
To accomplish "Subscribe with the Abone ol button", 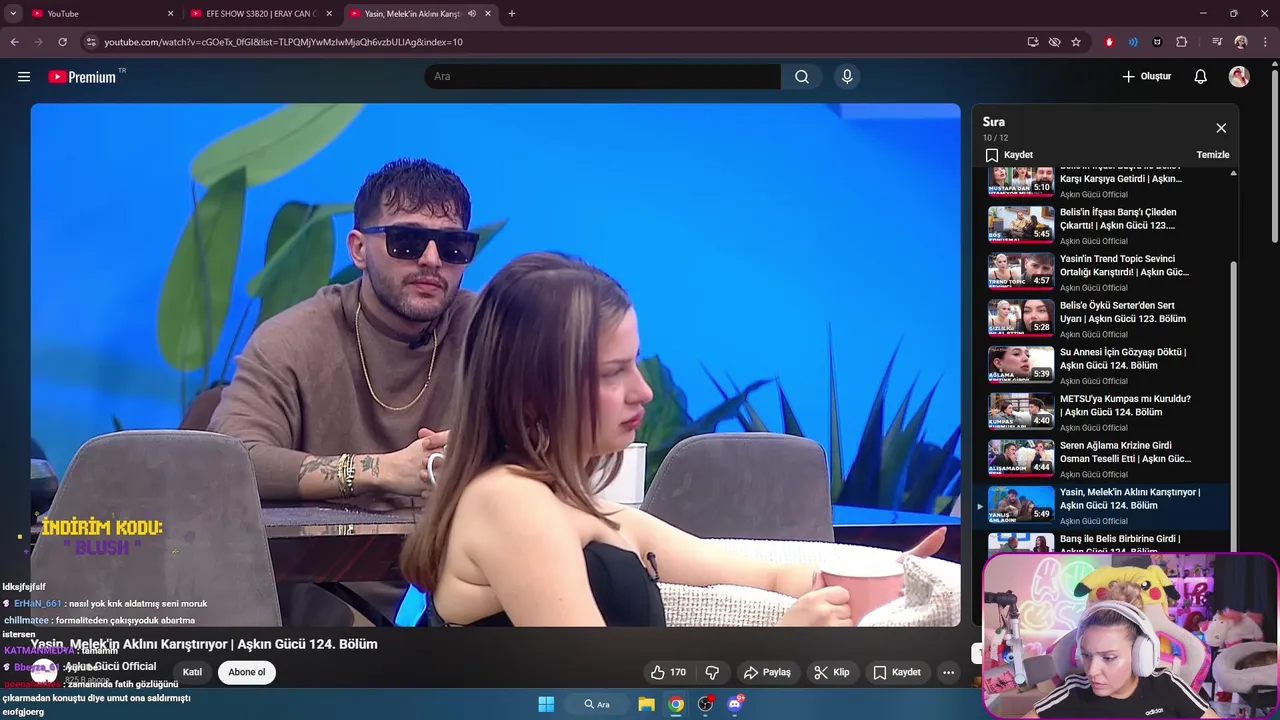I will 247,672.
